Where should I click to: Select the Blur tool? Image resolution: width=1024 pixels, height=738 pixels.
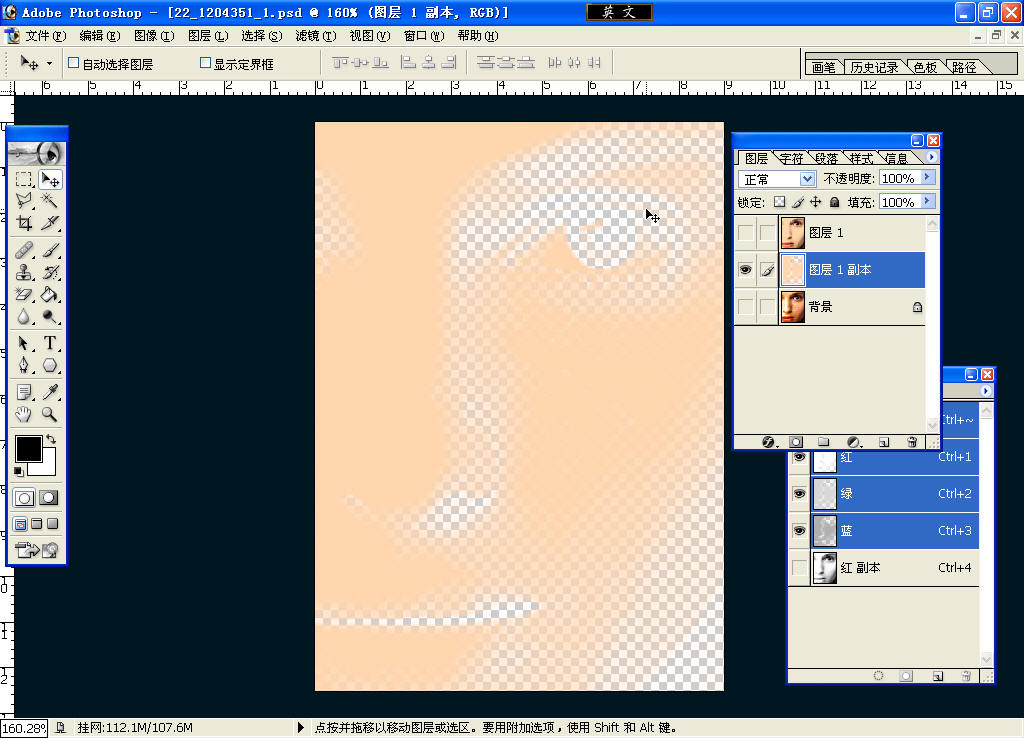[24, 317]
